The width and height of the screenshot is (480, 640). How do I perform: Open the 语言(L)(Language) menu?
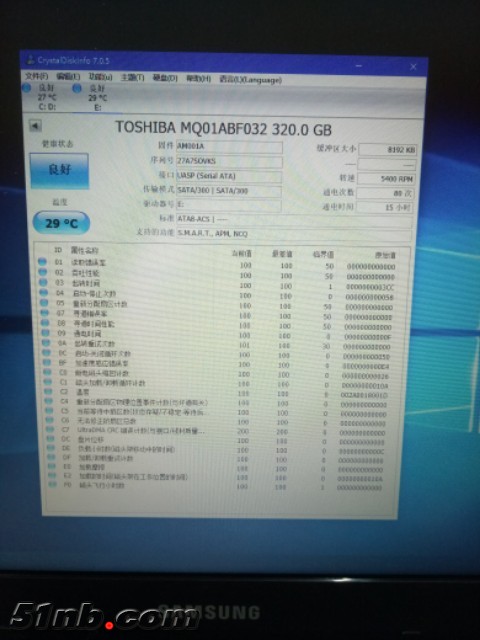pyautogui.click(x=250, y=80)
